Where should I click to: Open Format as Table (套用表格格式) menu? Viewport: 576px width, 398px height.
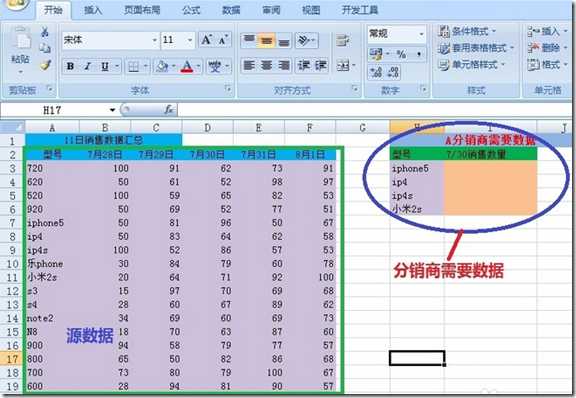(476, 48)
